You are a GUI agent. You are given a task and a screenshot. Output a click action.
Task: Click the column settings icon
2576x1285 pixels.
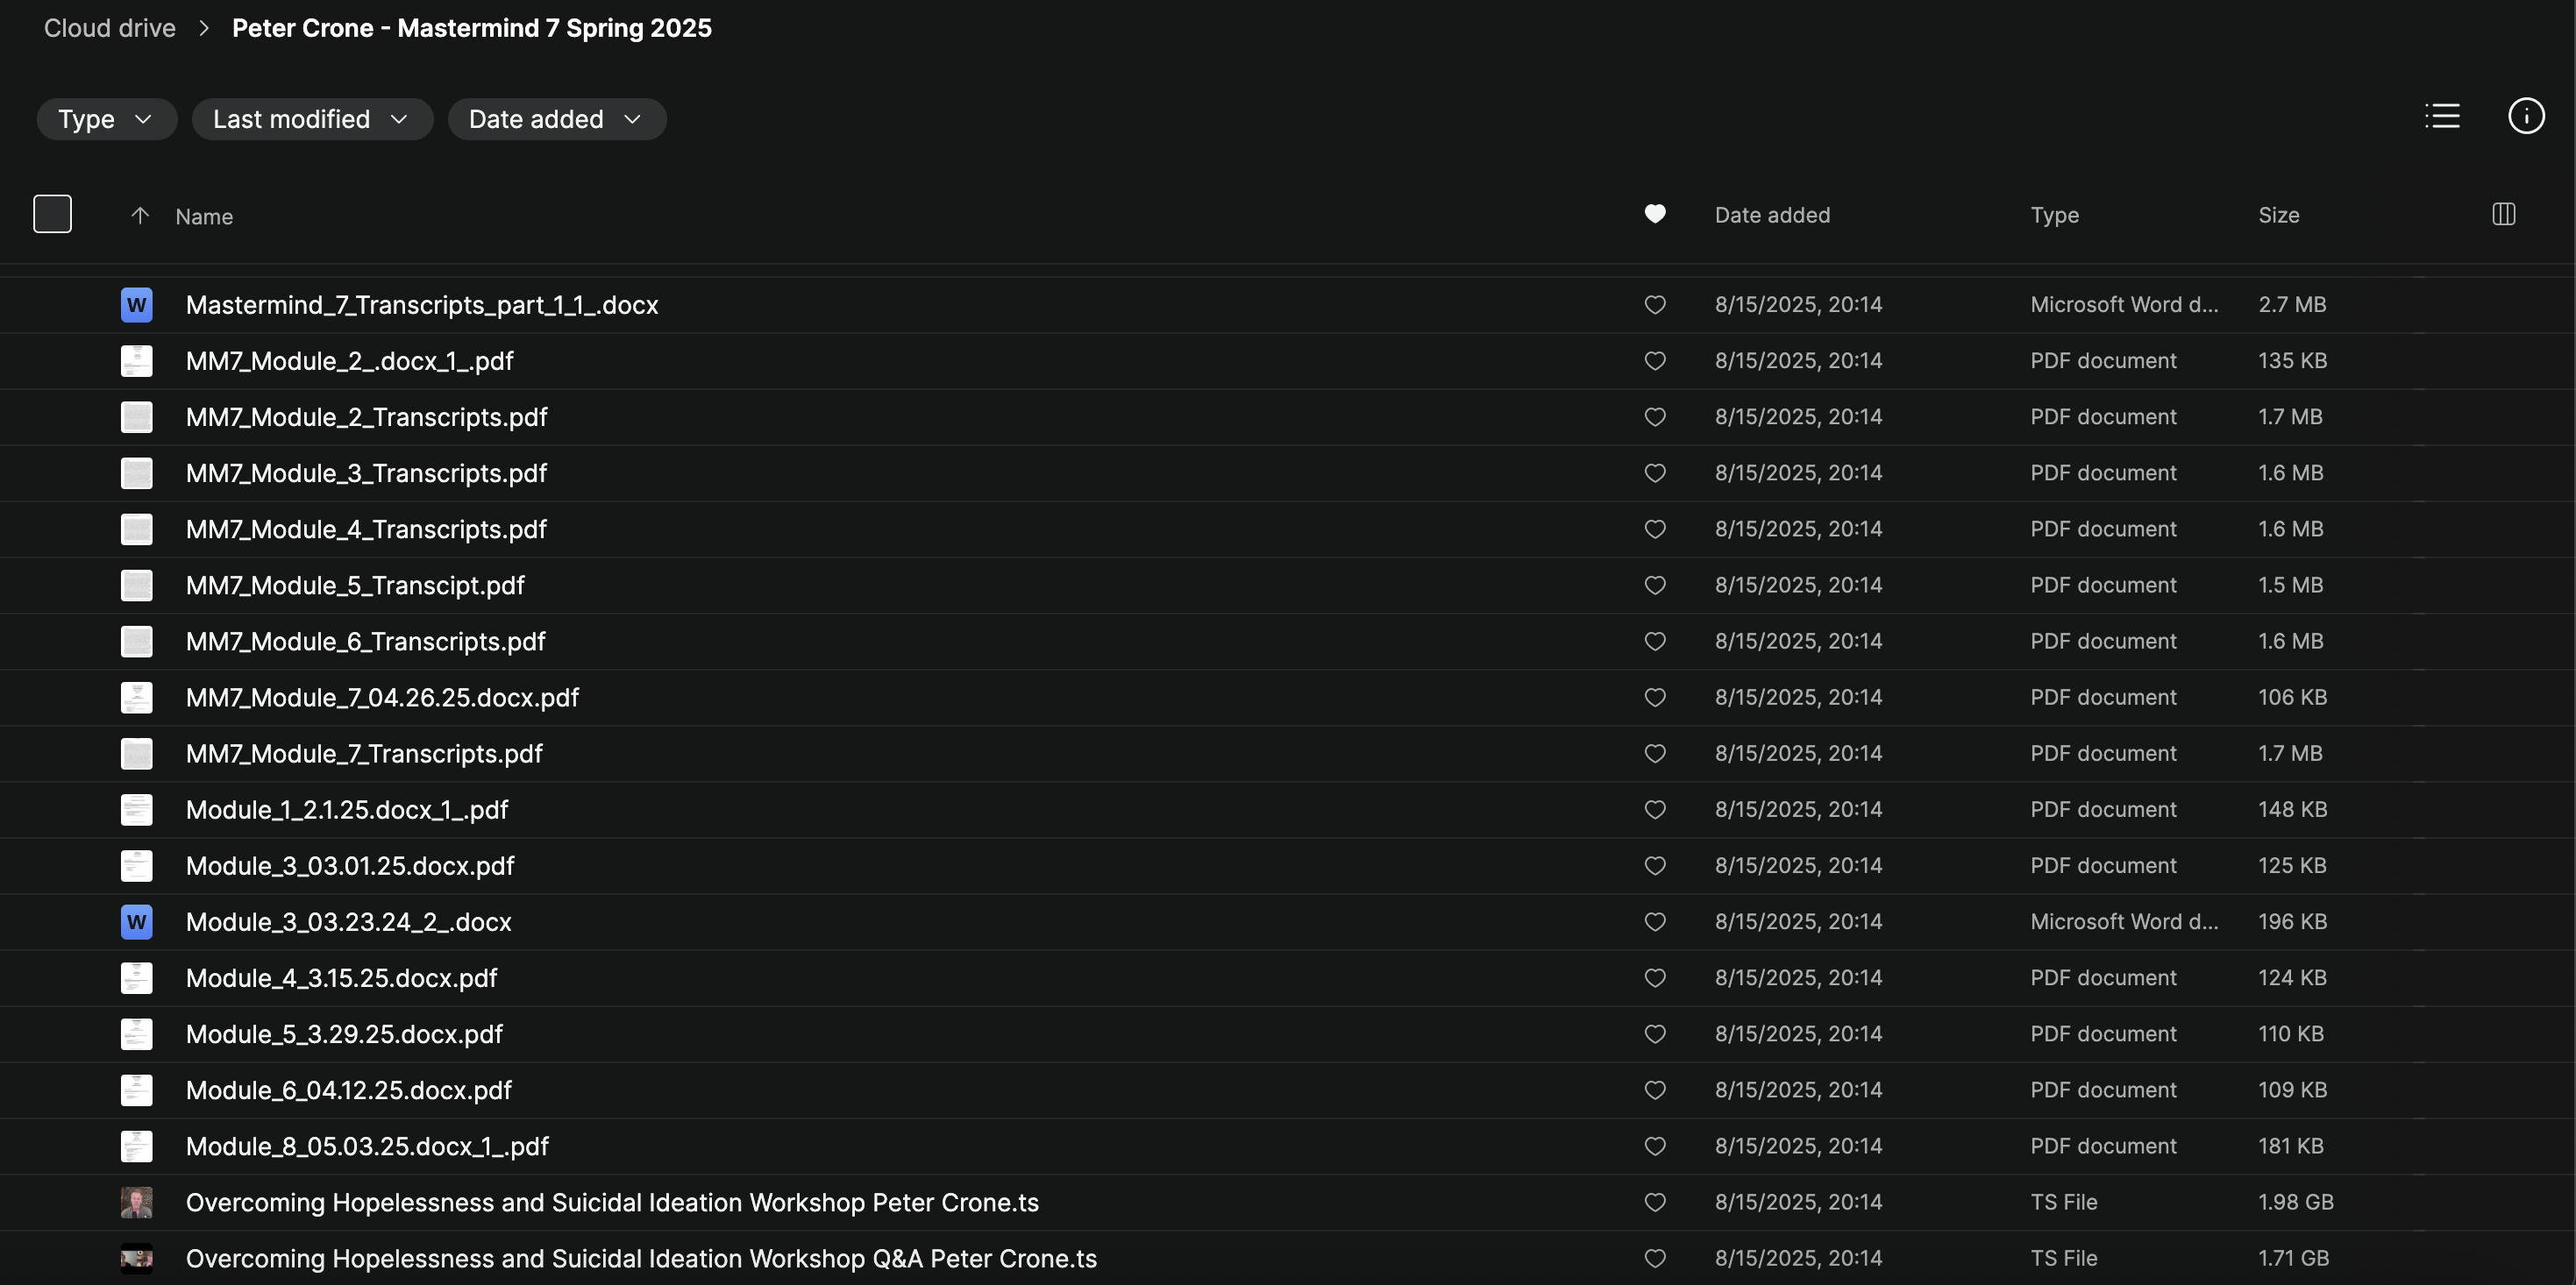[2503, 214]
